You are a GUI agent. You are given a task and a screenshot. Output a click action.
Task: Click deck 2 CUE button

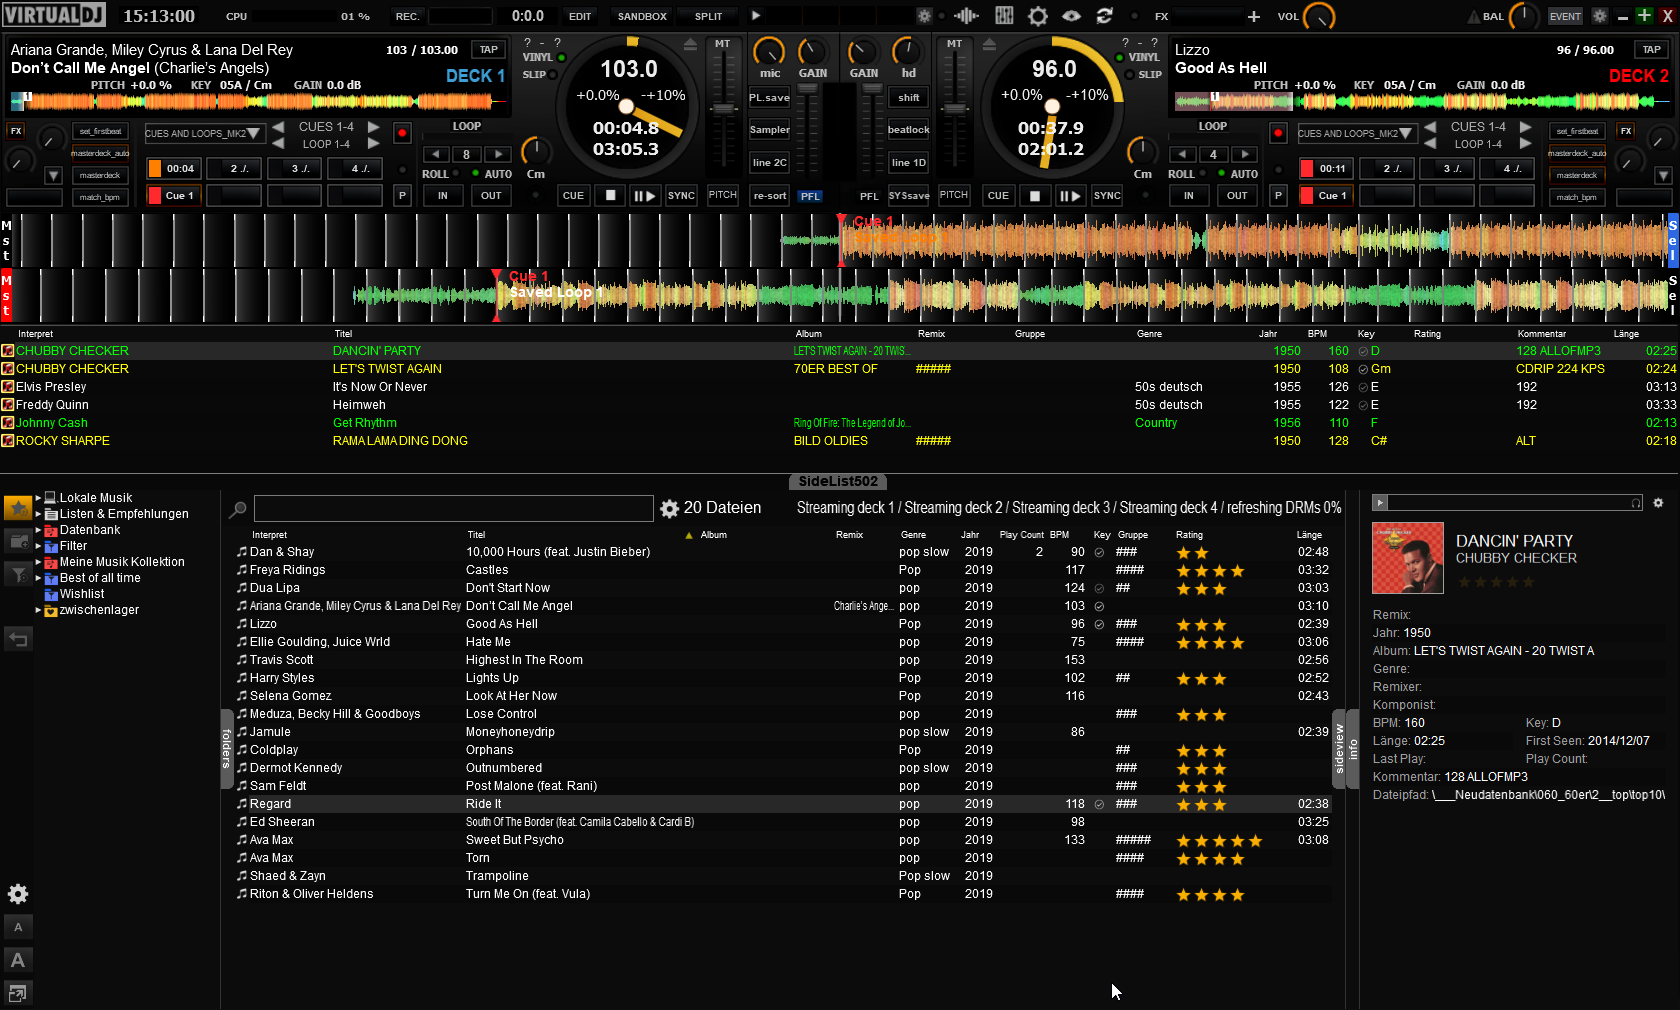coord(998,196)
